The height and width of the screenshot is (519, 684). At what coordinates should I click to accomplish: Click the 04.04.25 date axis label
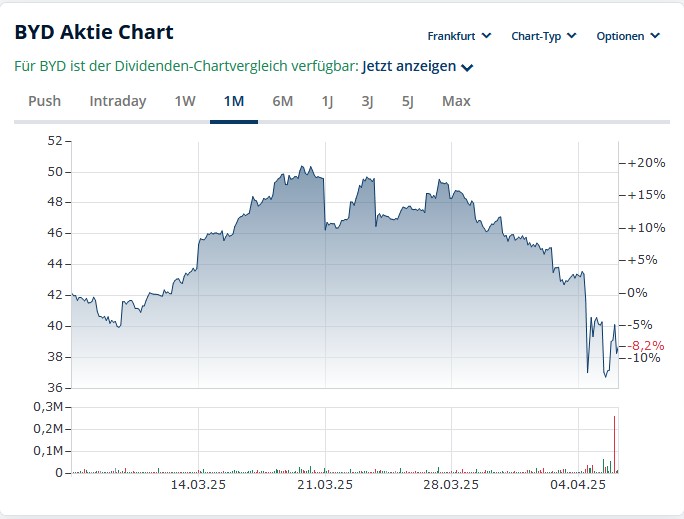coord(579,485)
